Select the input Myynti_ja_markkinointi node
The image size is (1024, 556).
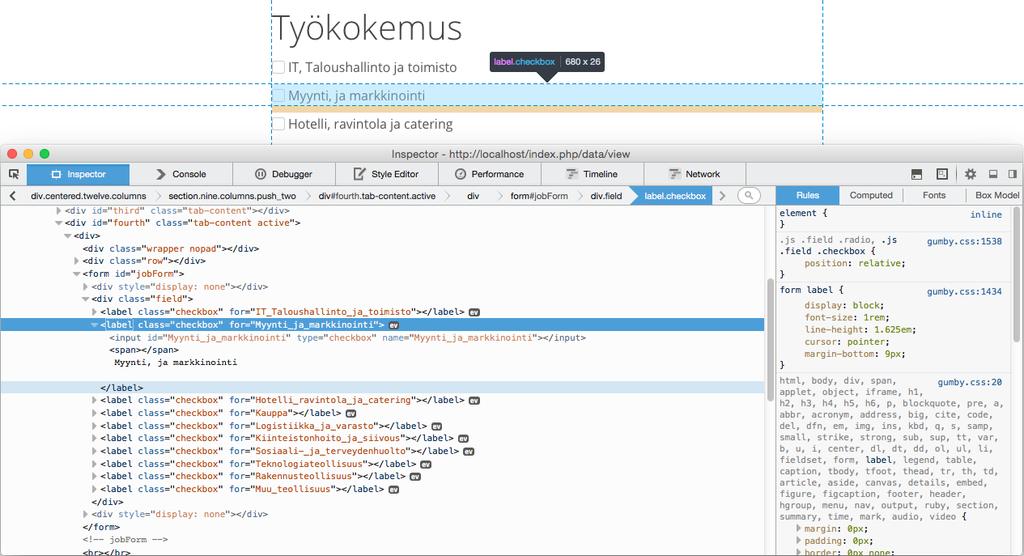[347, 338]
